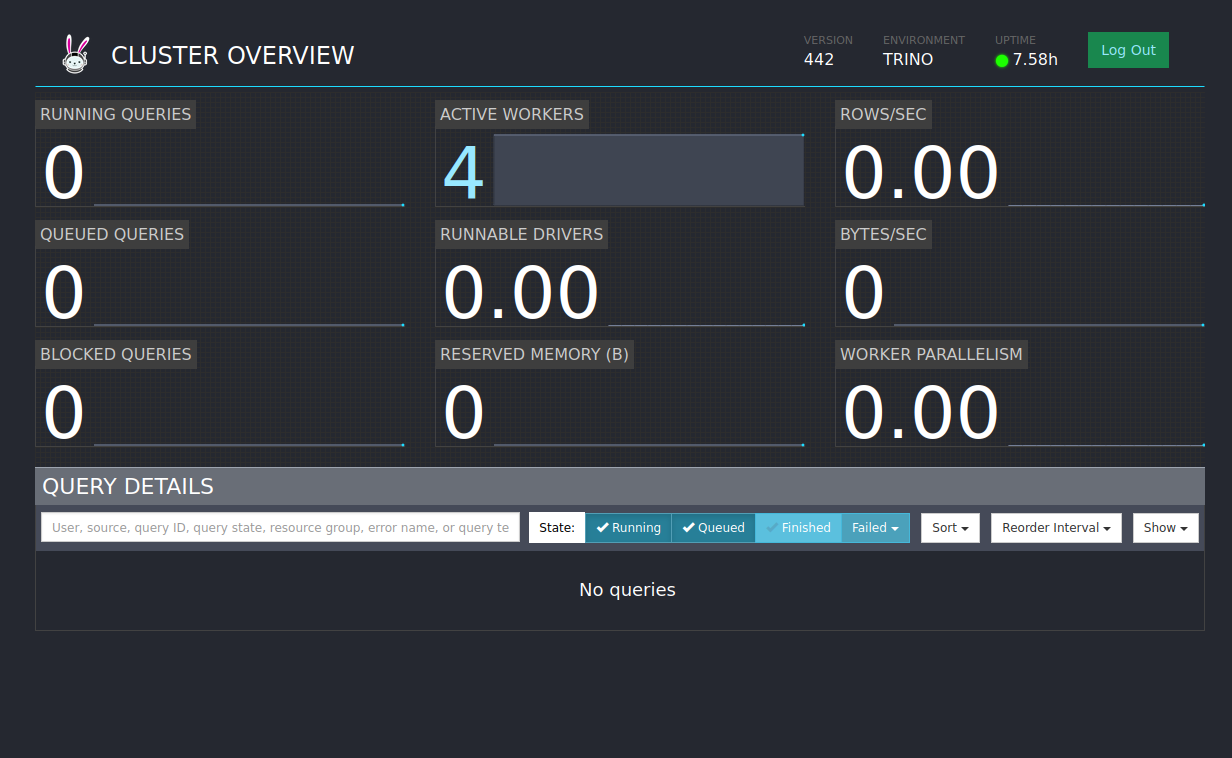Click the green uptime status indicator
The width and height of the screenshot is (1232, 758).
click(1001, 60)
